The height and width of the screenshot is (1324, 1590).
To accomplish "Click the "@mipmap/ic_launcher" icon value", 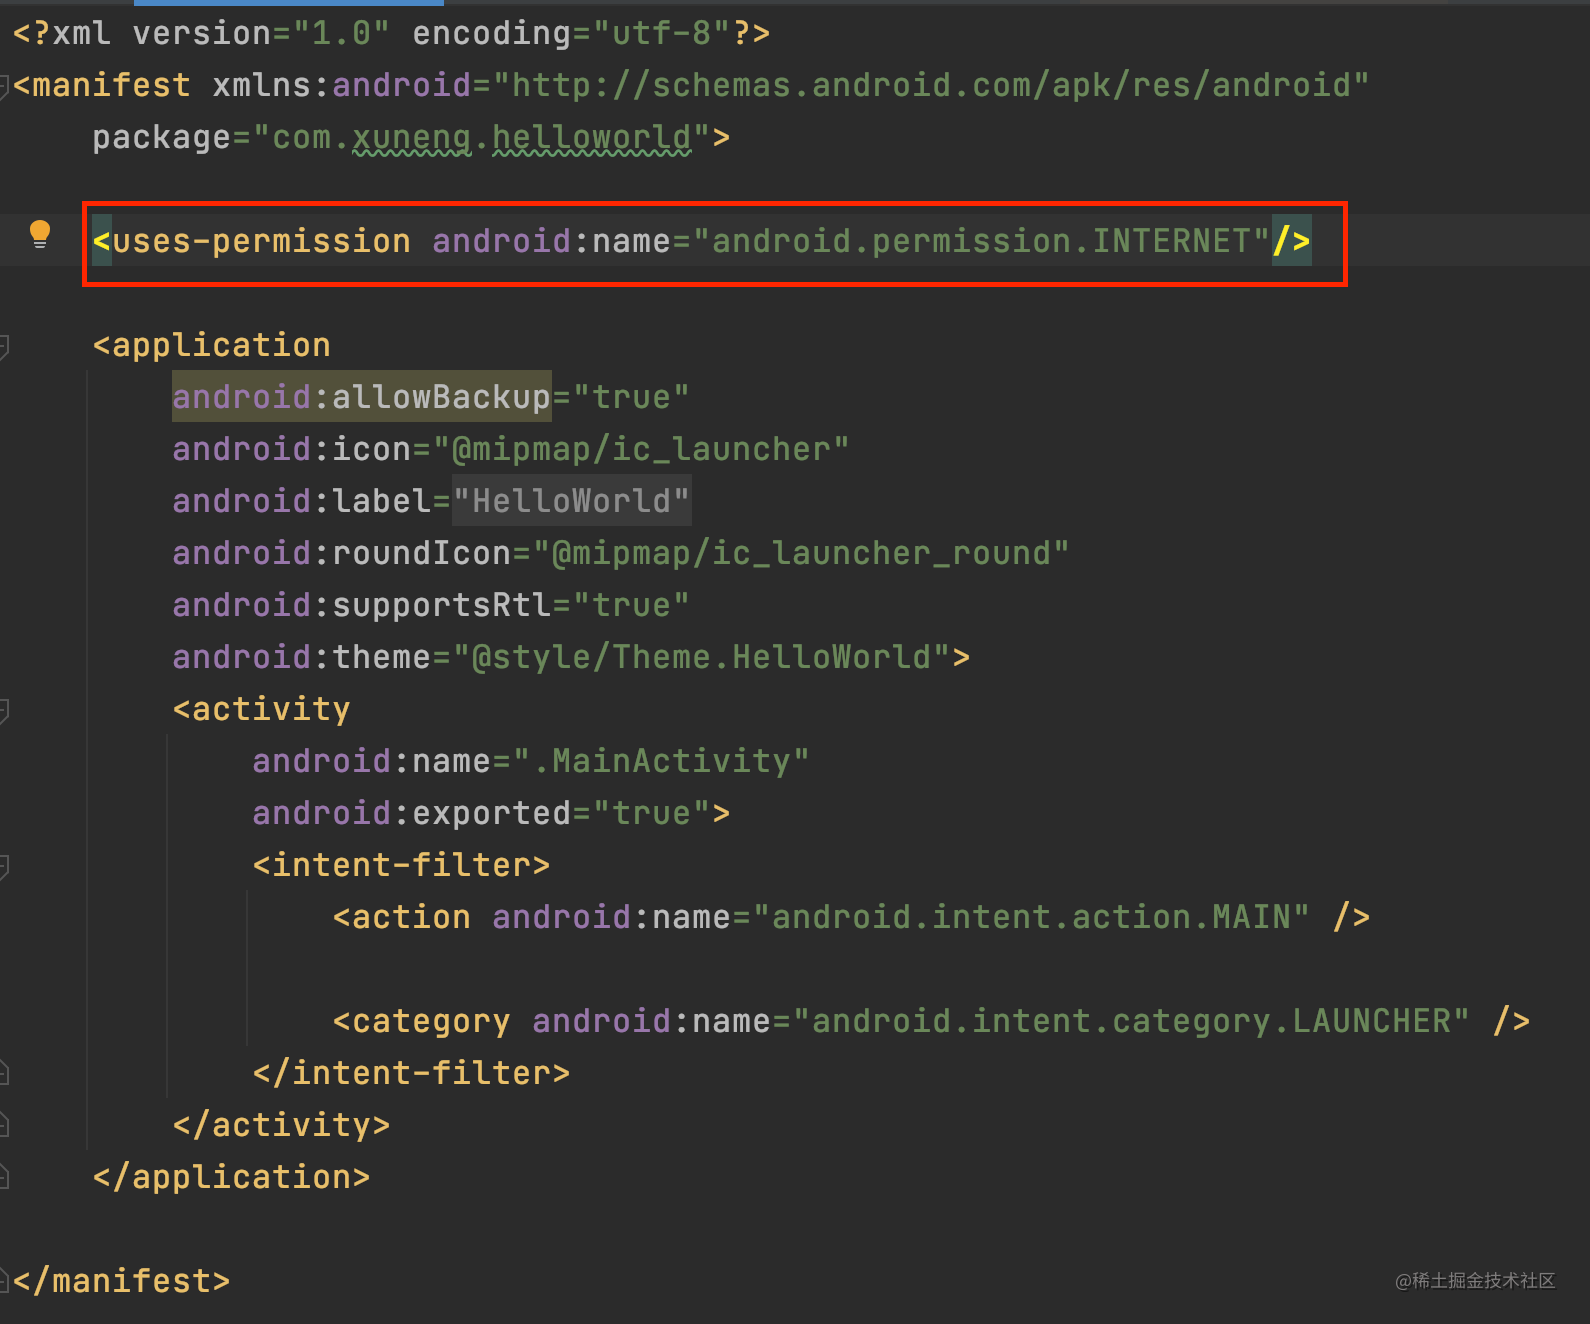I will pyautogui.click(x=641, y=449).
